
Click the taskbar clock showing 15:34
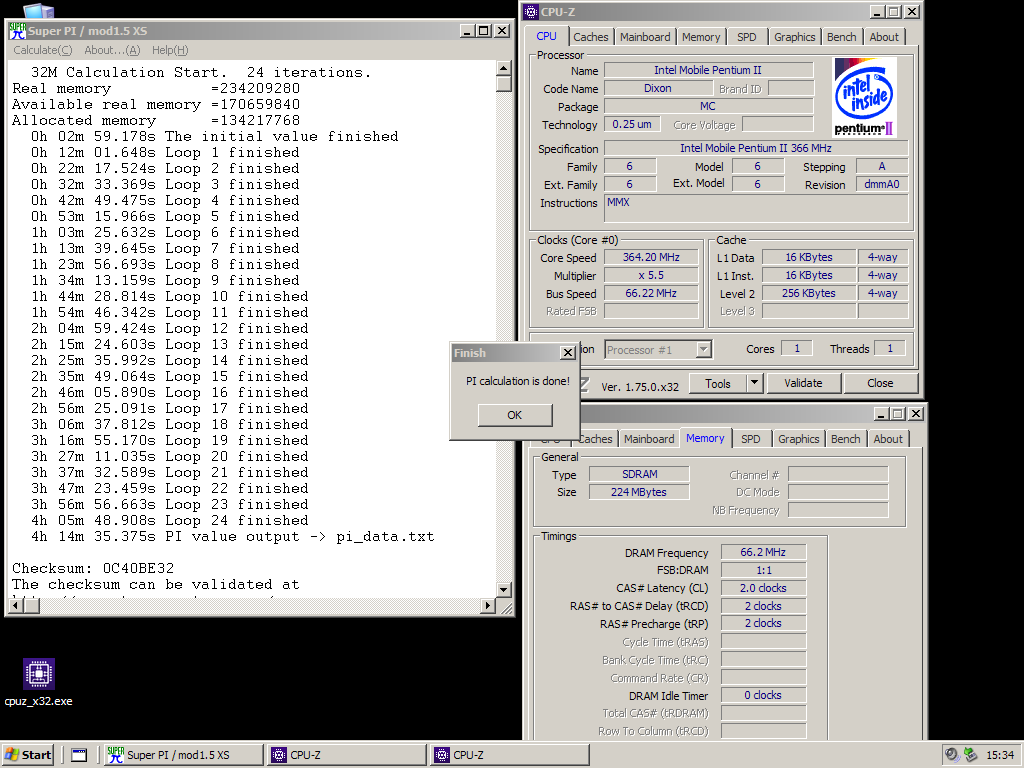tap(1000, 755)
